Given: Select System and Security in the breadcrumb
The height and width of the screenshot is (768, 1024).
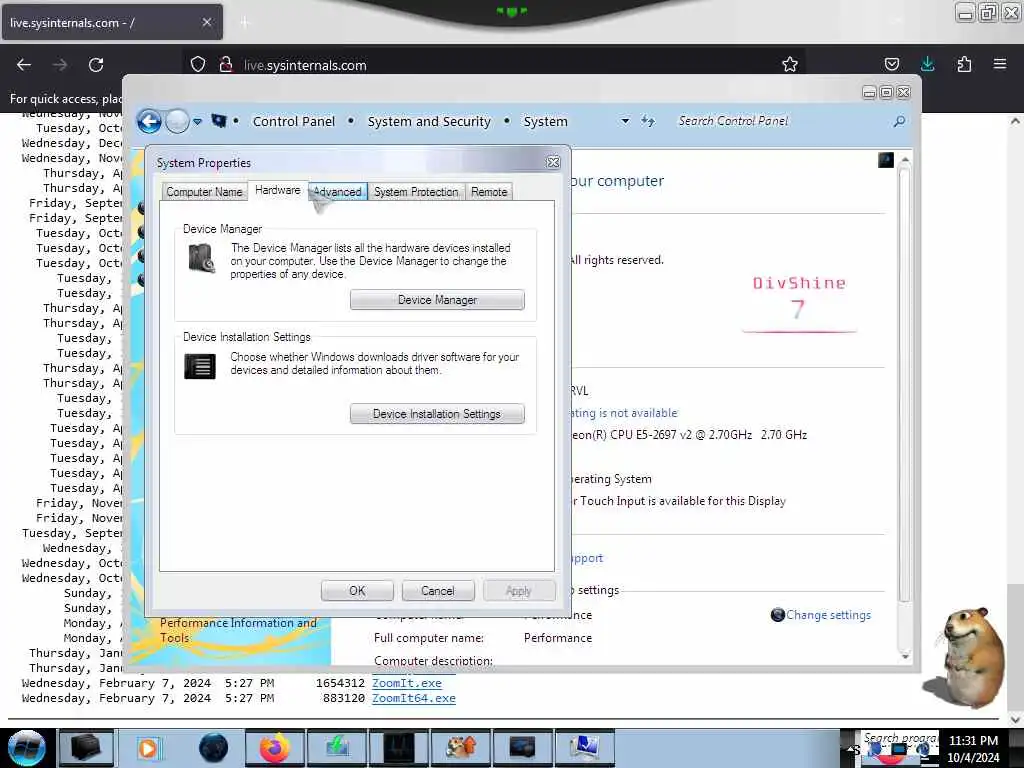Looking at the screenshot, I should pos(429,121).
